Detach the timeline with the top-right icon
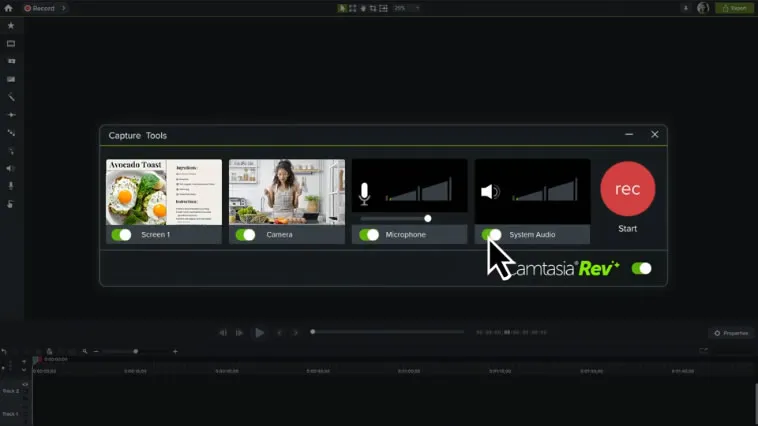 coord(703,351)
